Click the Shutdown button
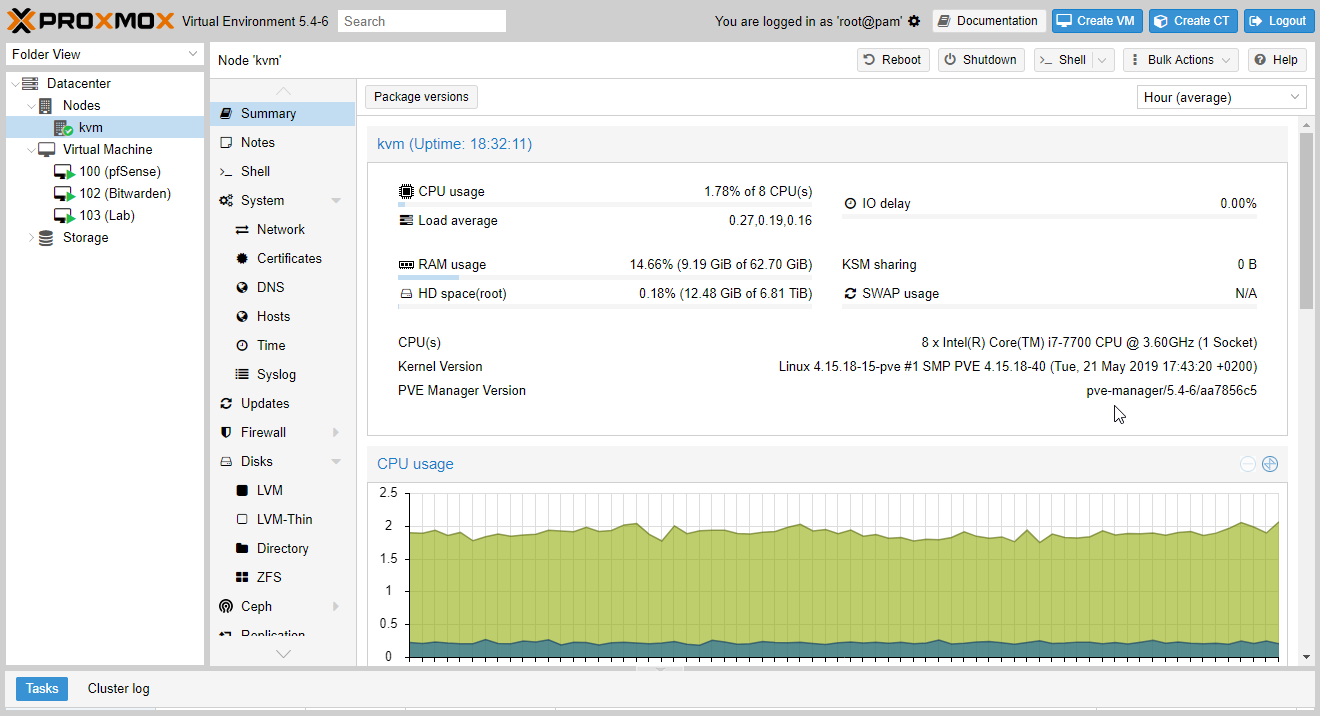This screenshot has height=716, width=1320. click(x=981, y=60)
